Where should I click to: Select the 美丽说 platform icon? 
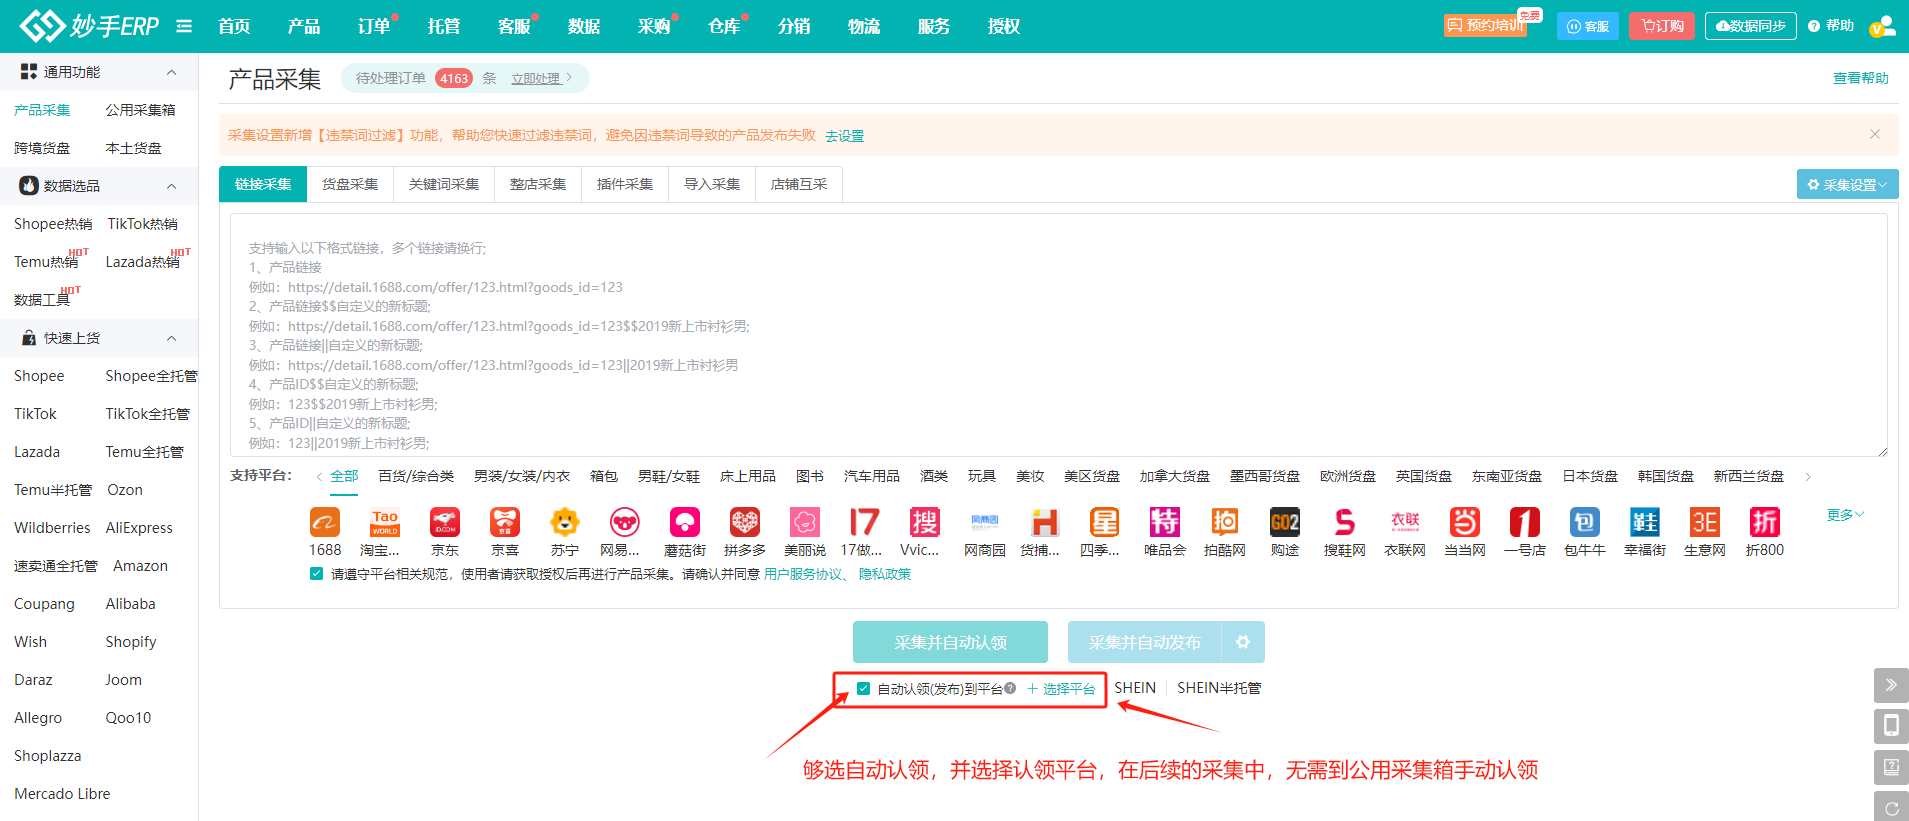(x=805, y=522)
